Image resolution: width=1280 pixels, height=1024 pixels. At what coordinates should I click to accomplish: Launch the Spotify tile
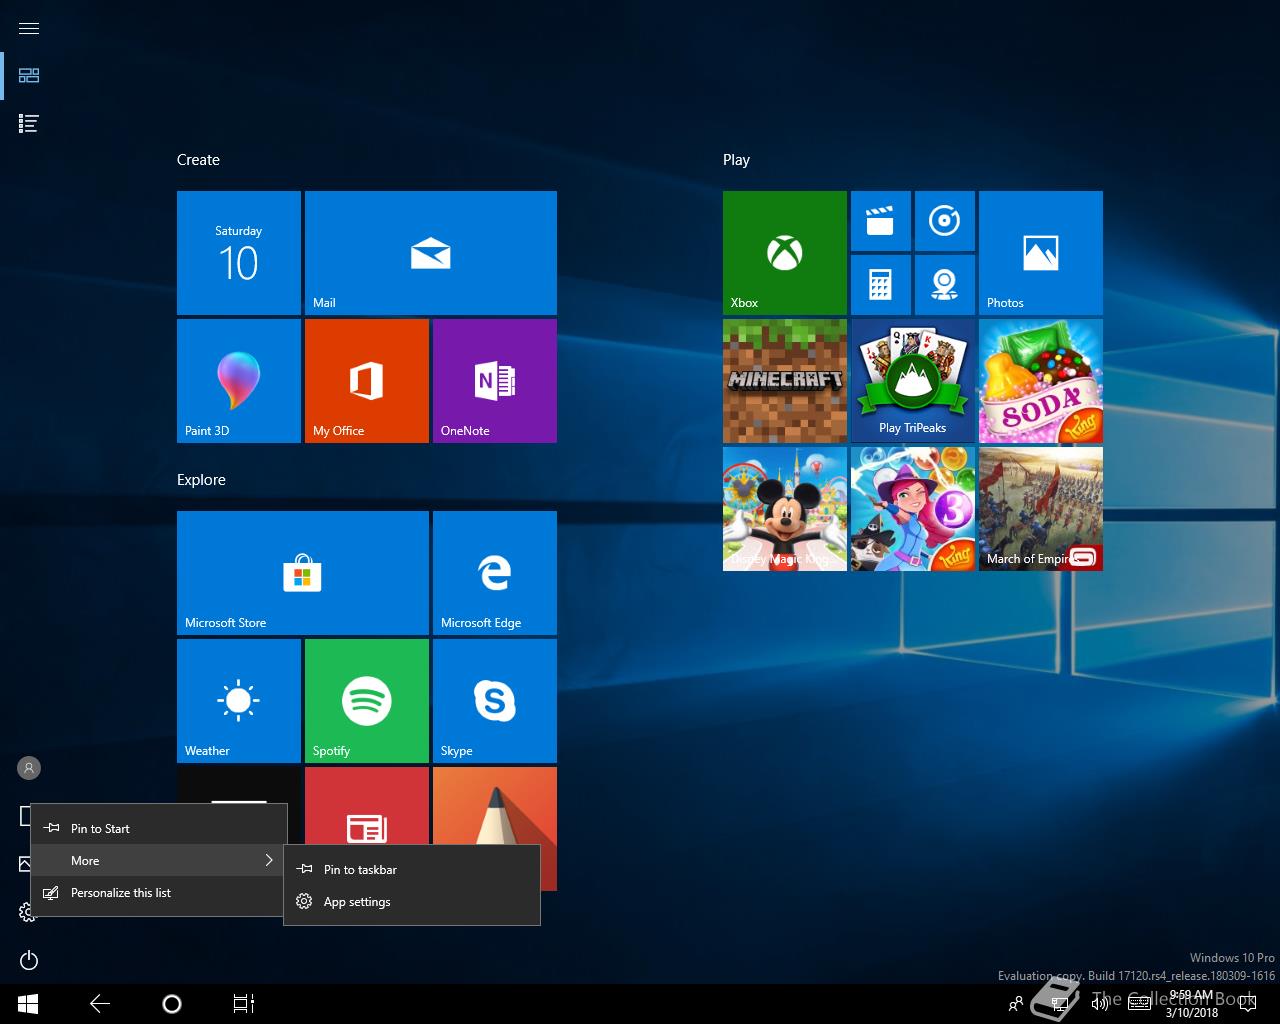point(367,701)
